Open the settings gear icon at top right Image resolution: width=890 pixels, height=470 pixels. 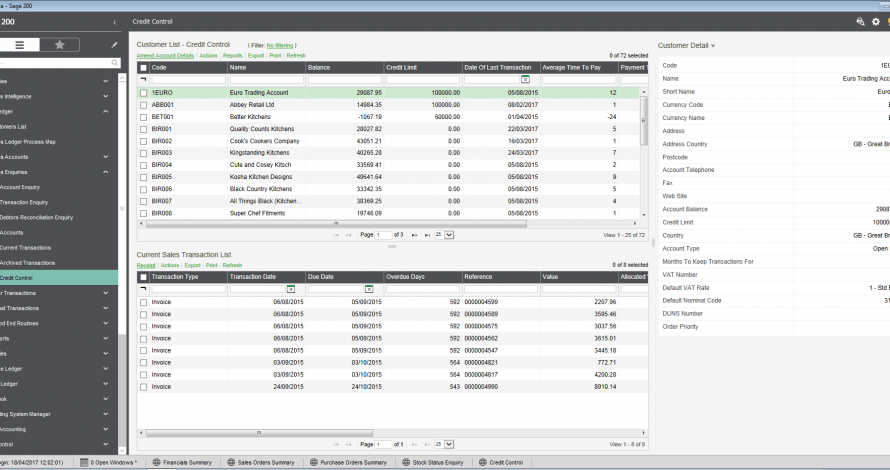pyautogui.click(x=876, y=22)
